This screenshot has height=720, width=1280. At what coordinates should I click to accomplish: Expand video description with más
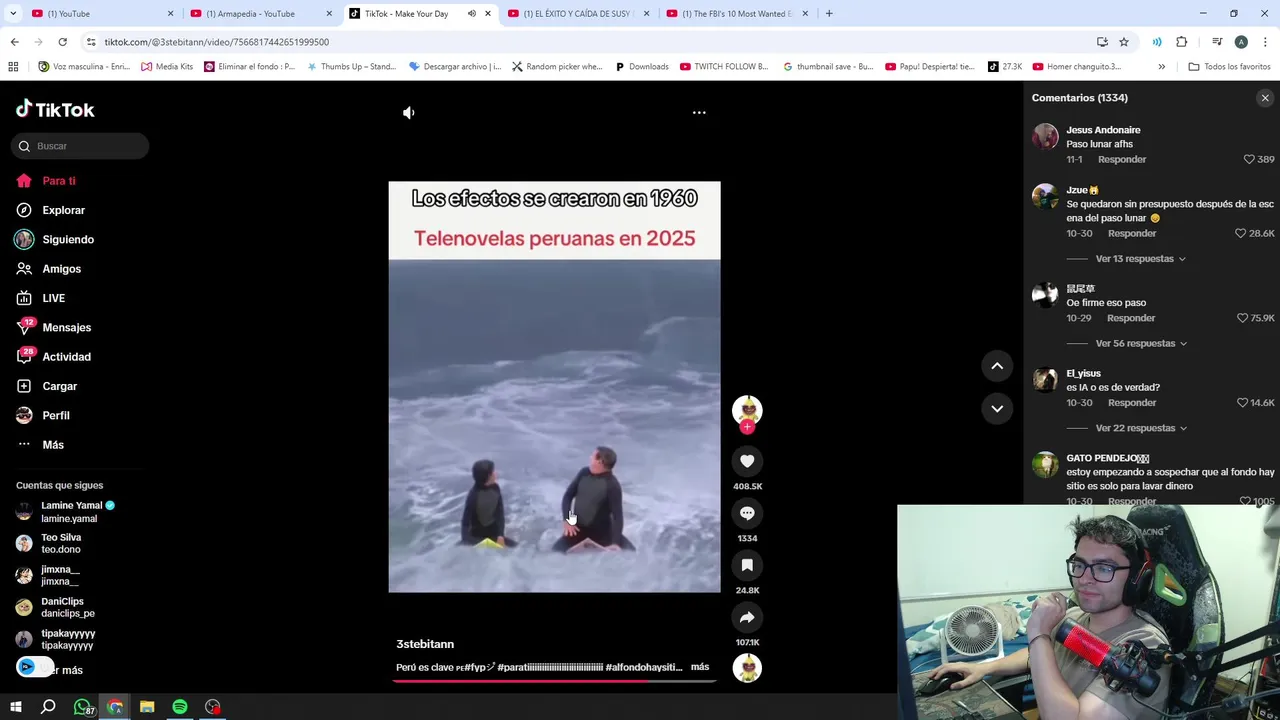[700, 667]
